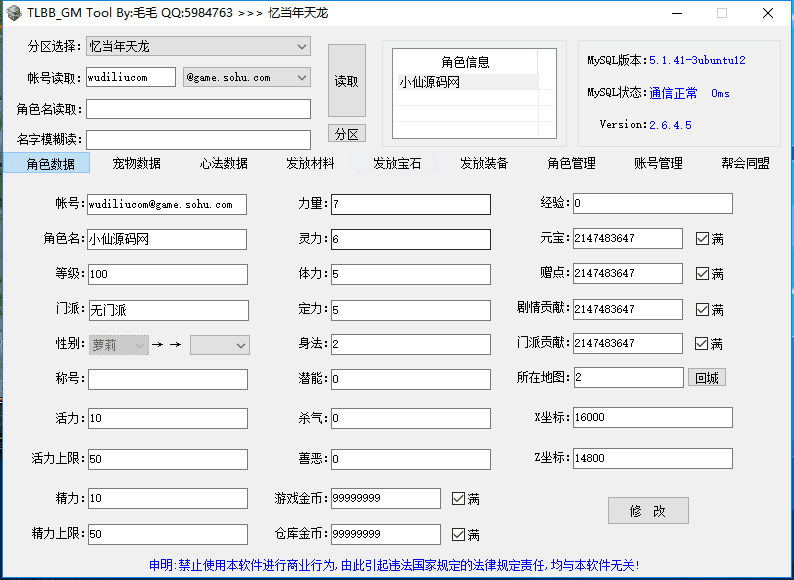Screen dimensions: 794x580
Task: Toggle the 仓库金币 满 checkbox
Action: [x=458, y=534]
